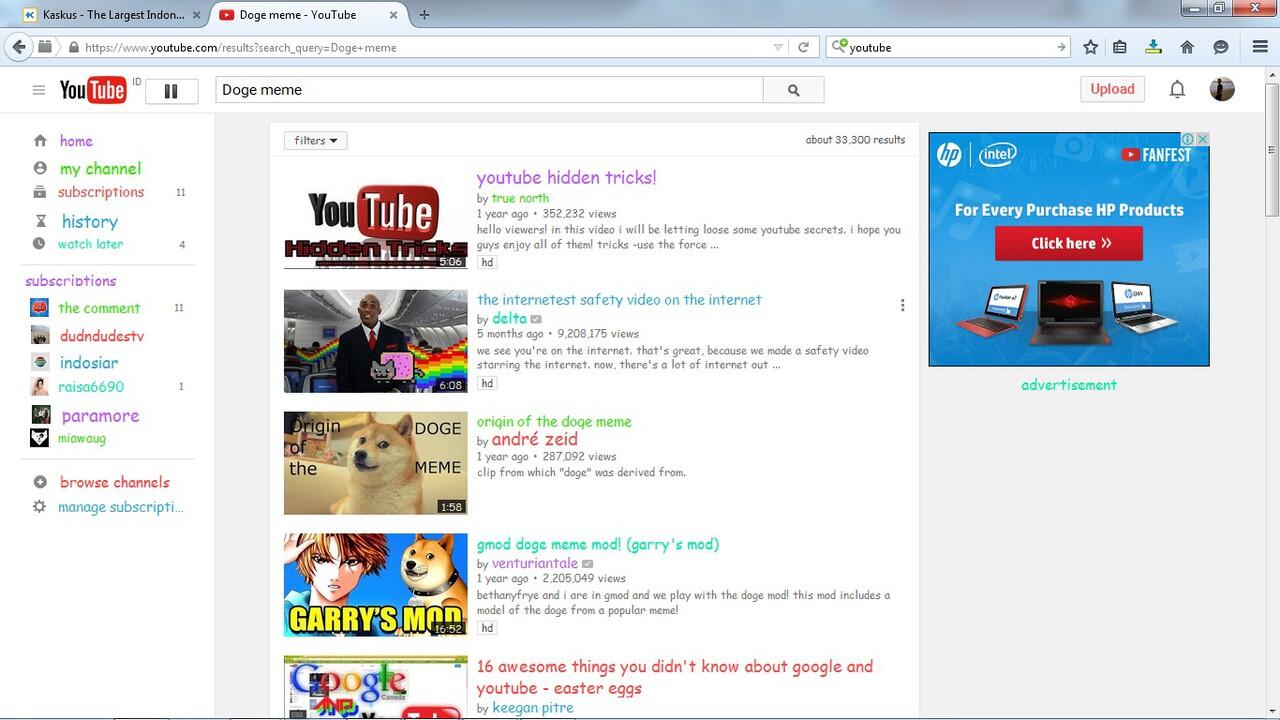Go to home in the sidebar
1280x720 pixels.
pyautogui.click(x=76, y=141)
